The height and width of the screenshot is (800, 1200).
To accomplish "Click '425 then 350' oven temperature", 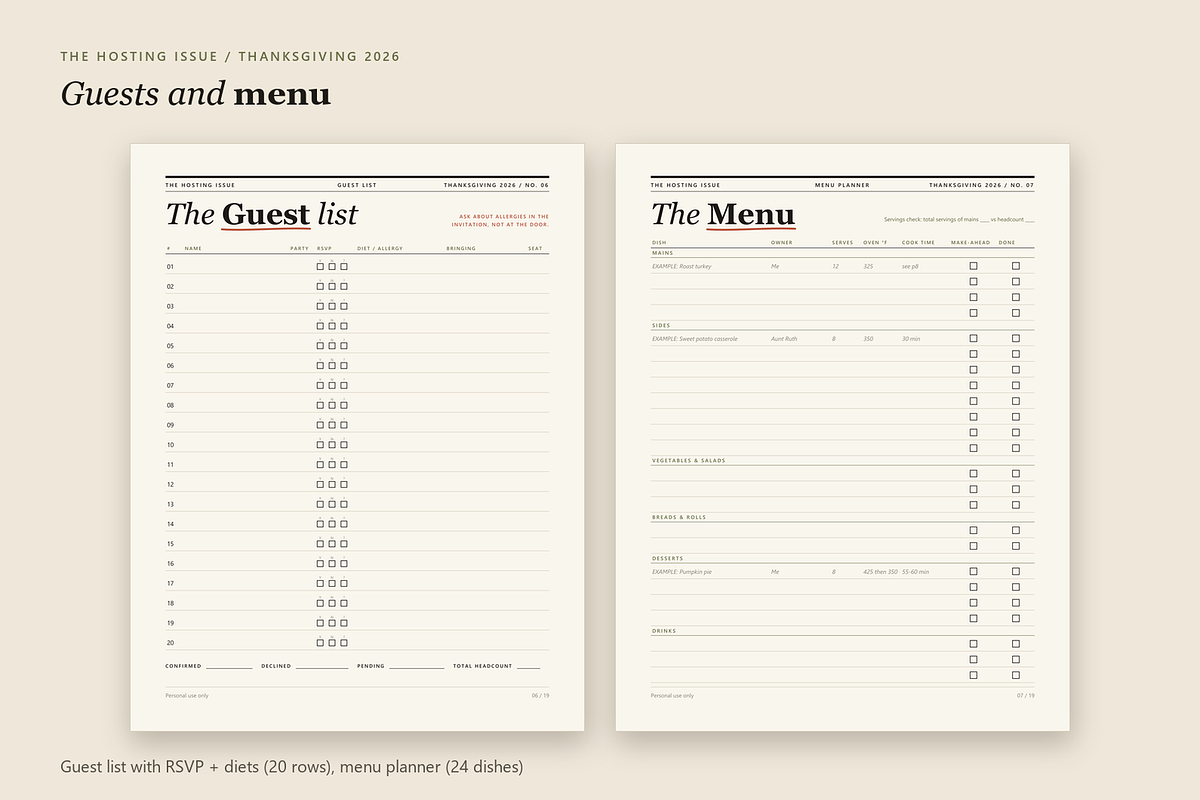I will [x=880, y=572].
